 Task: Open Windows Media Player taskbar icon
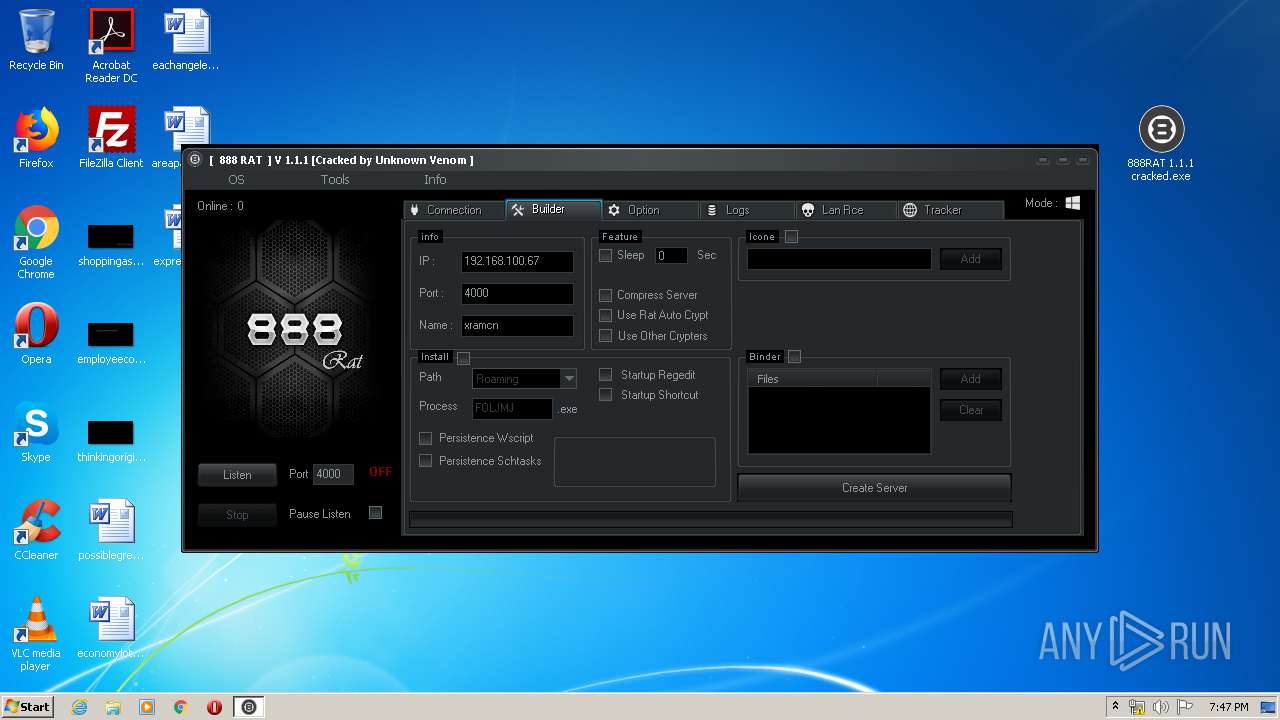pos(147,707)
